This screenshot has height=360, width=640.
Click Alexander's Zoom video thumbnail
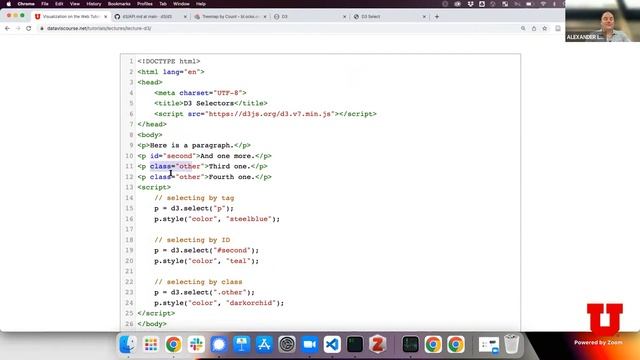tap(602, 21)
